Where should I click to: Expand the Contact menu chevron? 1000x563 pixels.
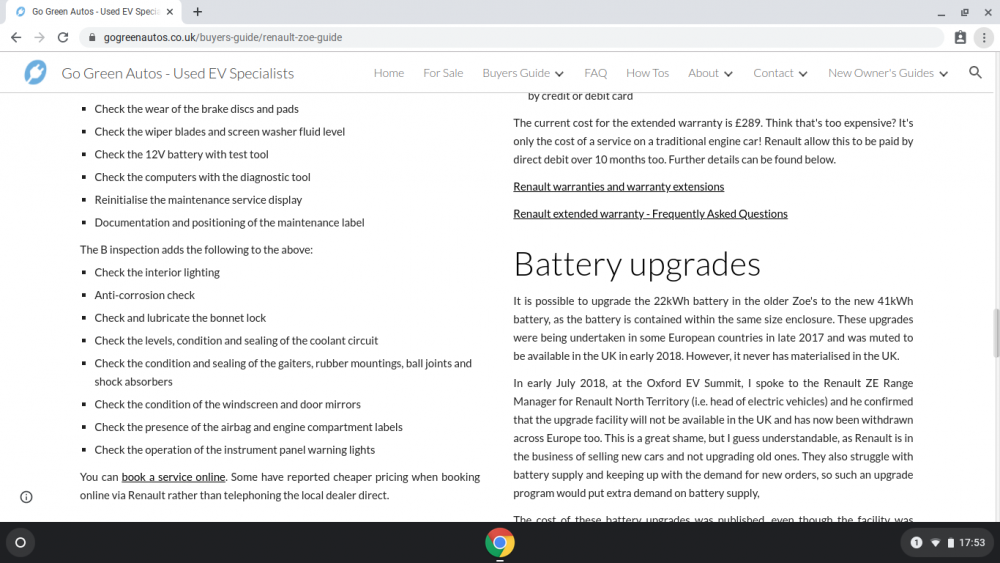[x=803, y=74]
